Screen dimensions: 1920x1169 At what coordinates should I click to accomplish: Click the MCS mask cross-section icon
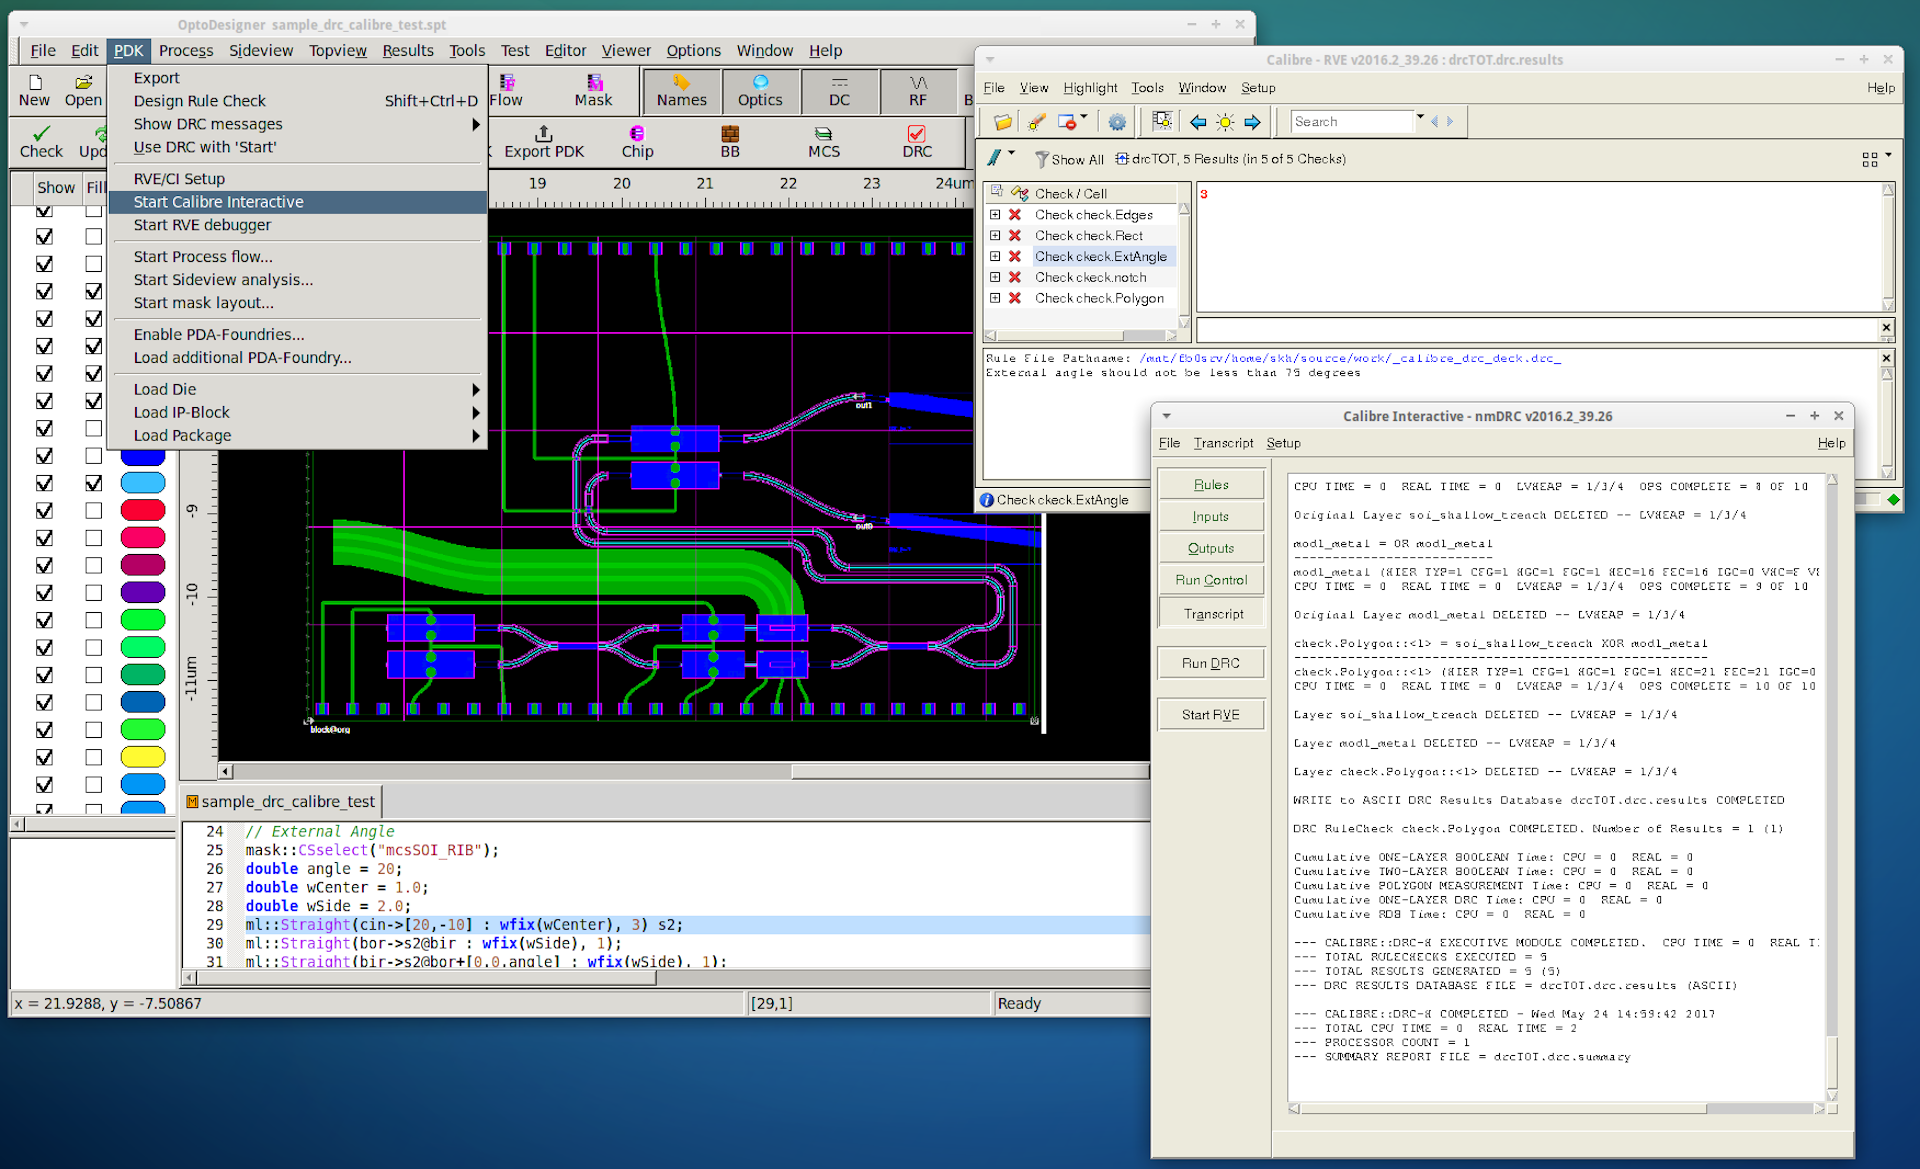click(824, 141)
